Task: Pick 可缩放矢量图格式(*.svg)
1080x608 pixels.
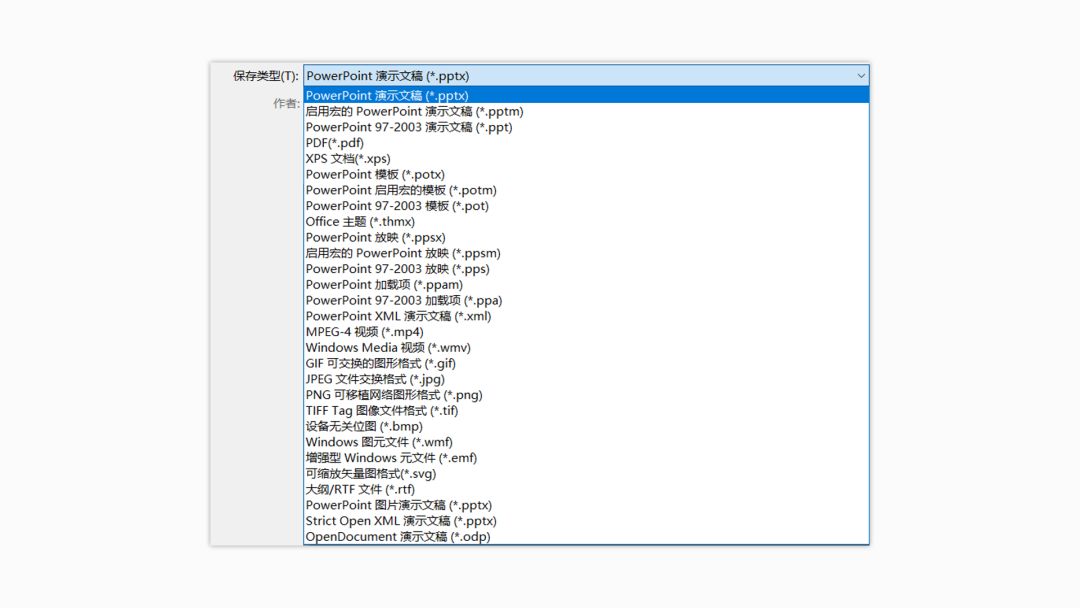Action: pos(586,474)
